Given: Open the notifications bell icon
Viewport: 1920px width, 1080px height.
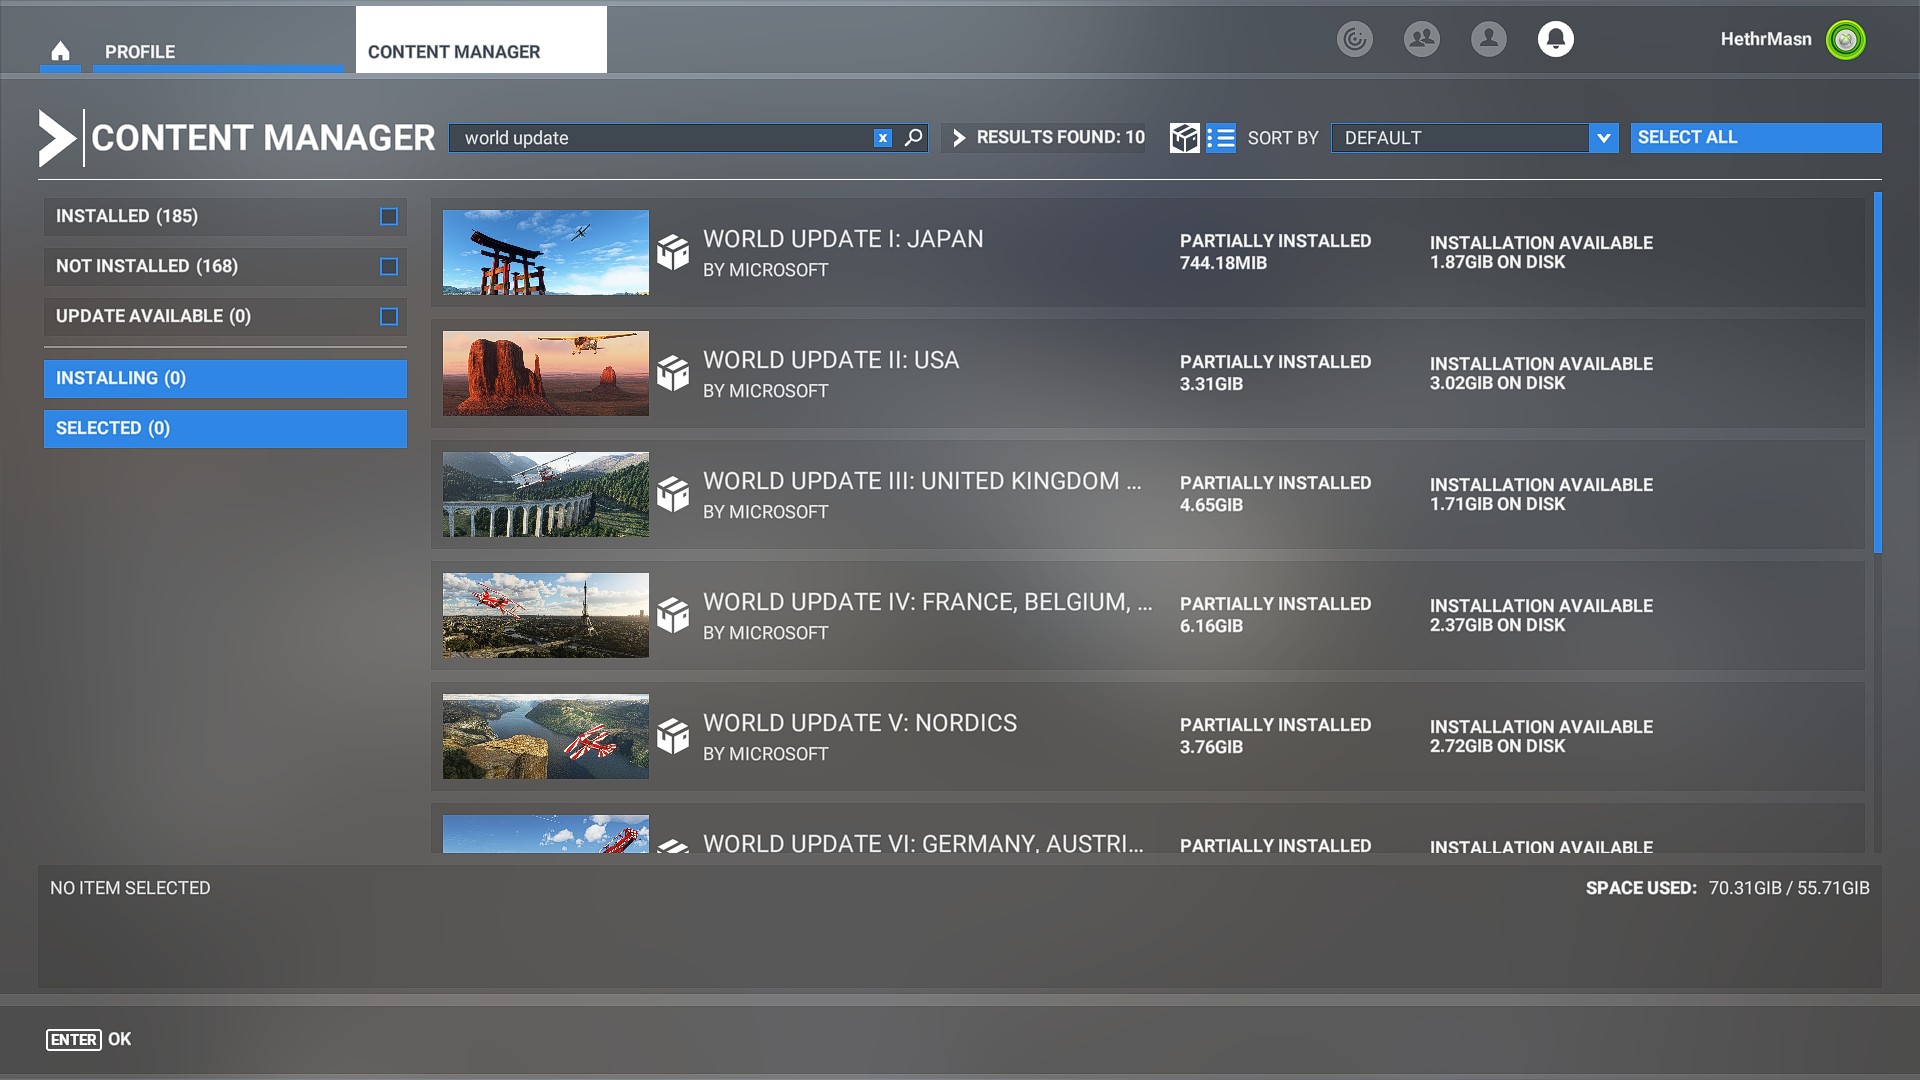Looking at the screenshot, I should click(x=1555, y=39).
